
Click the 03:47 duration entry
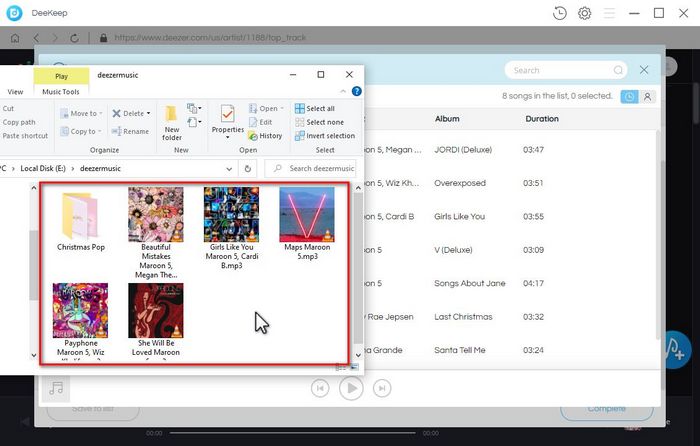point(533,150)
